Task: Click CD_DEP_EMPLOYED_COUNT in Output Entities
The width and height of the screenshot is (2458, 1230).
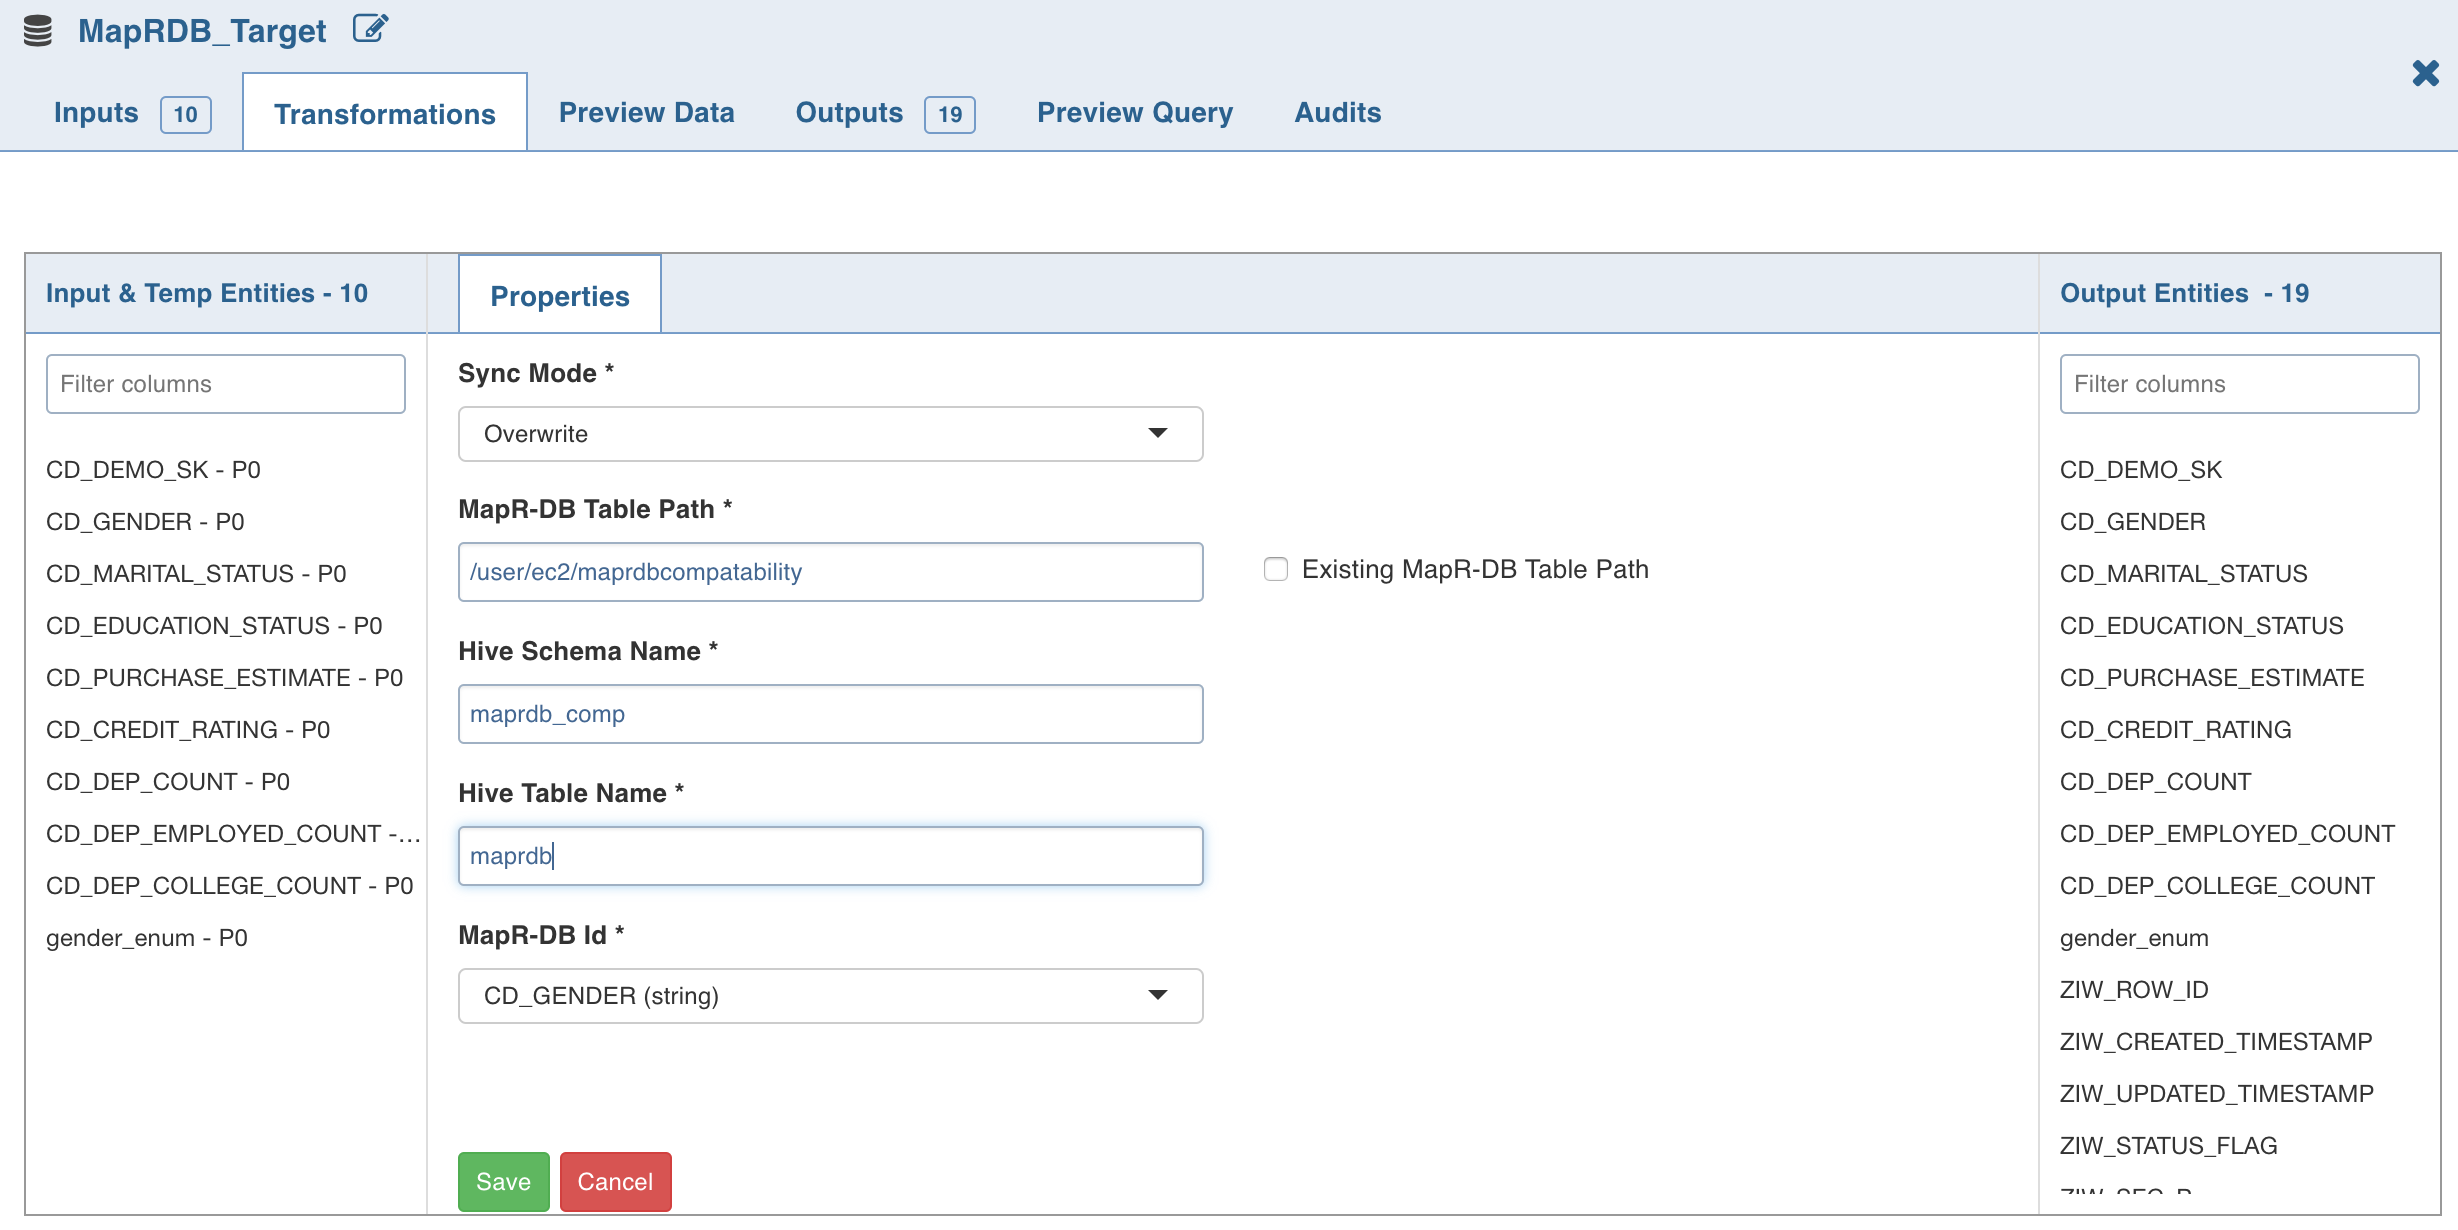Action: point(2228,834)
